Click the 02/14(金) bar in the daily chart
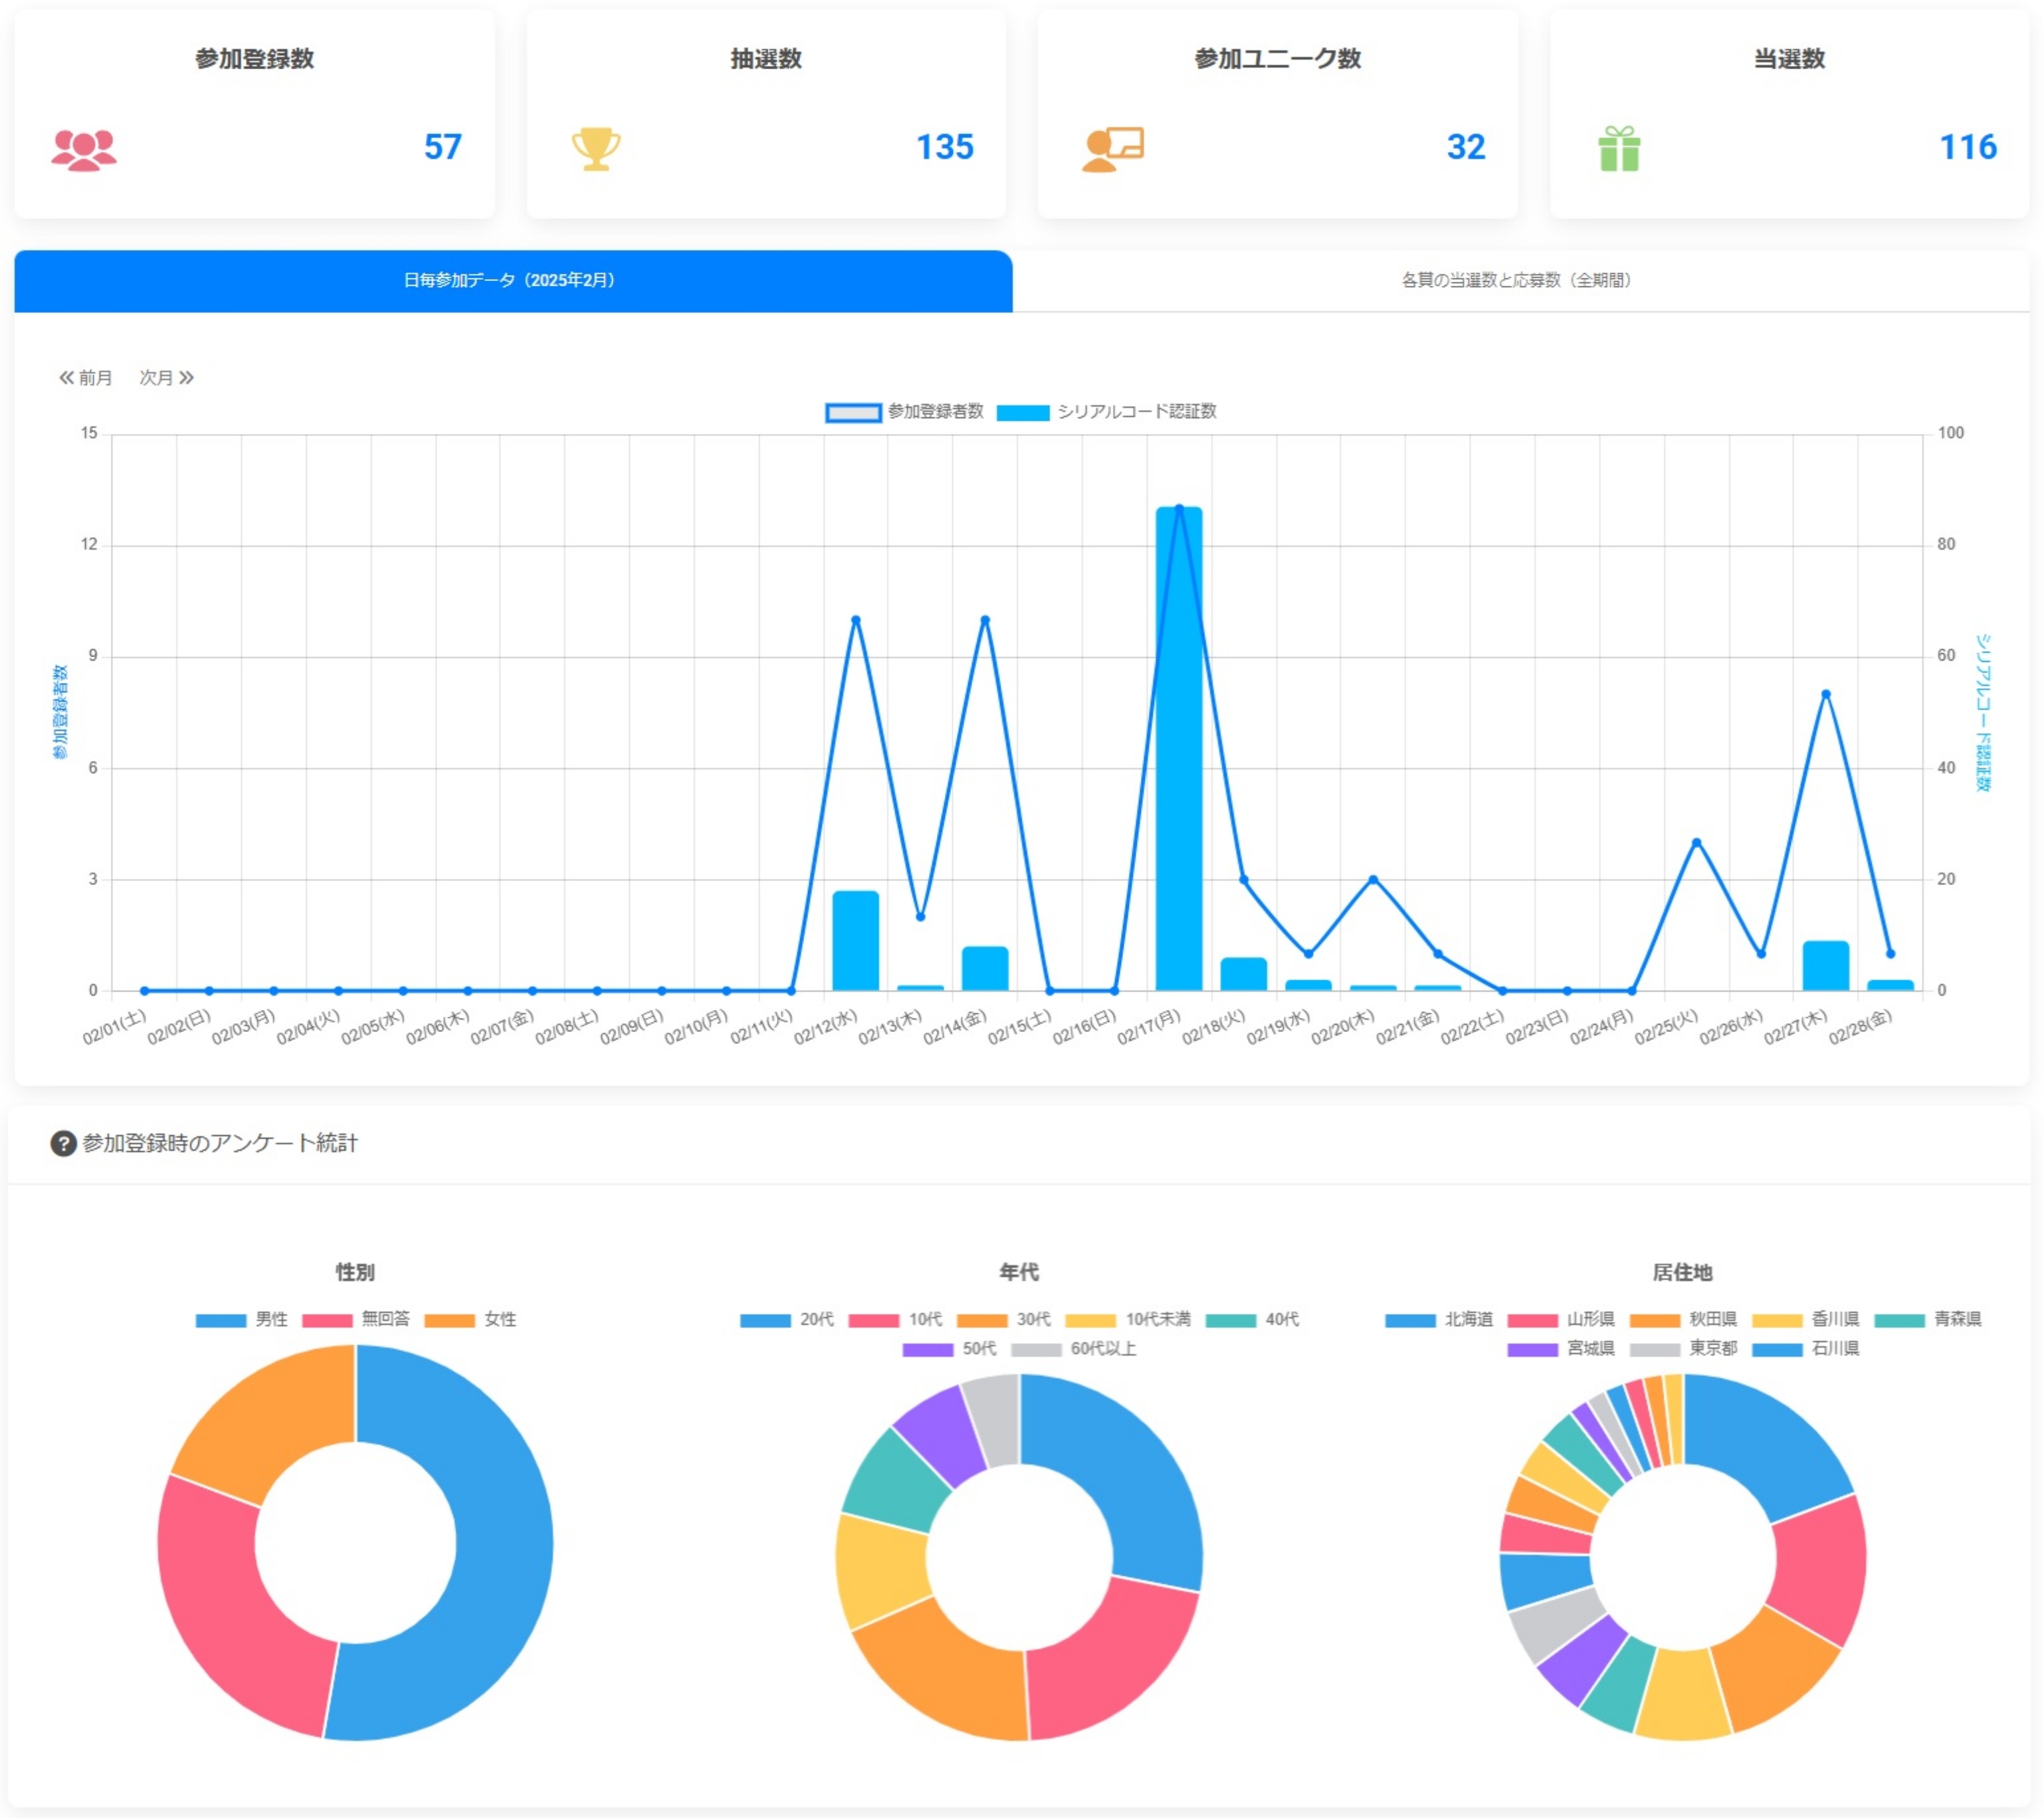Viewport: 2044px width, 1818px height. [985, 969]
